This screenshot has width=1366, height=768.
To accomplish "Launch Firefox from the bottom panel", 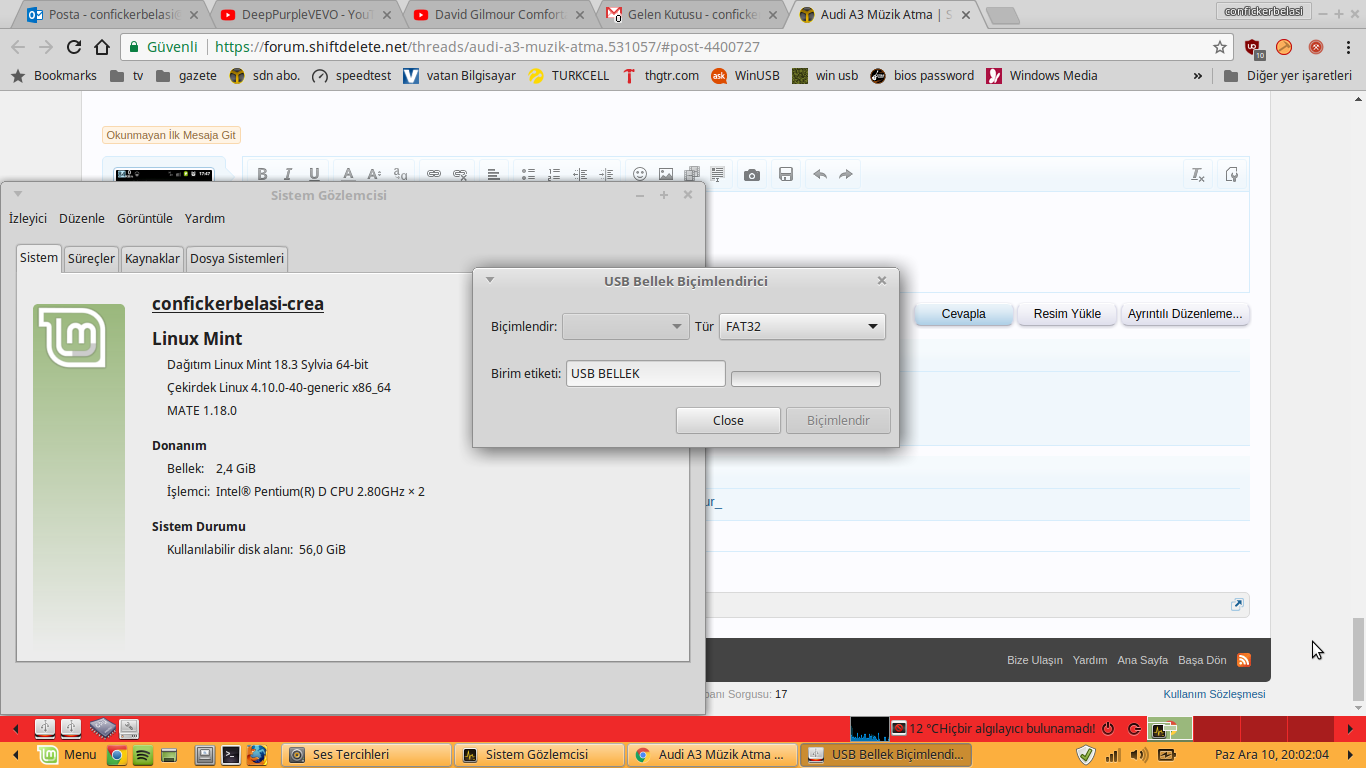I will 257,755.
